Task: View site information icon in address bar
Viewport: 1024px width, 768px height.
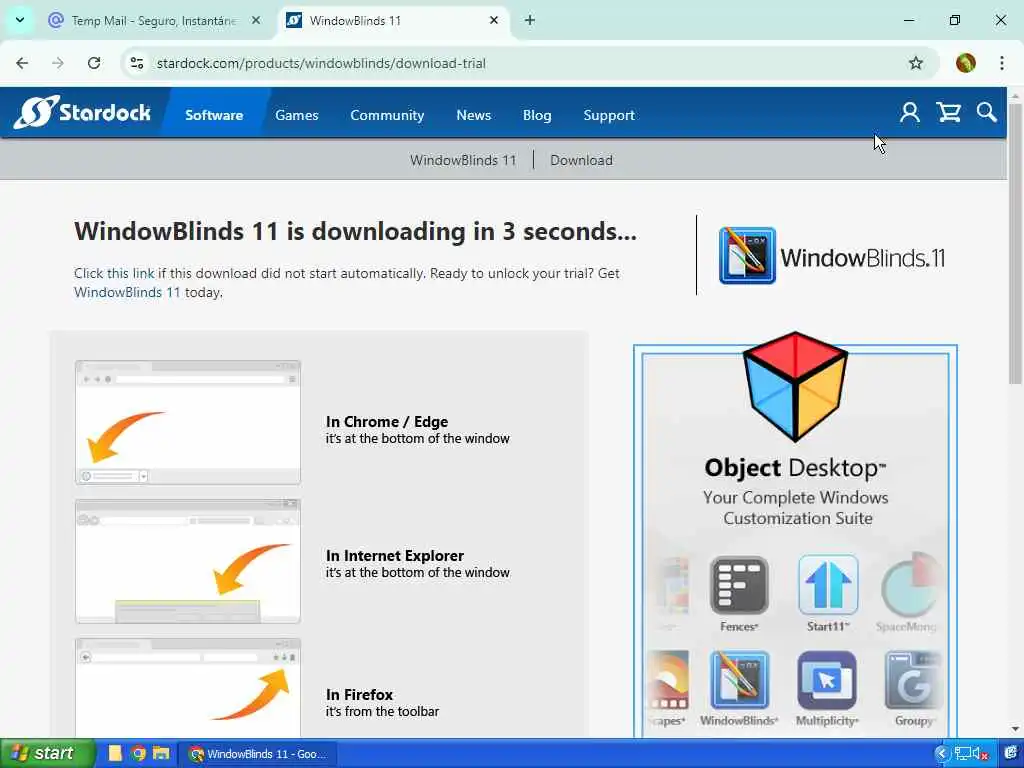Action: coord(137,63)
